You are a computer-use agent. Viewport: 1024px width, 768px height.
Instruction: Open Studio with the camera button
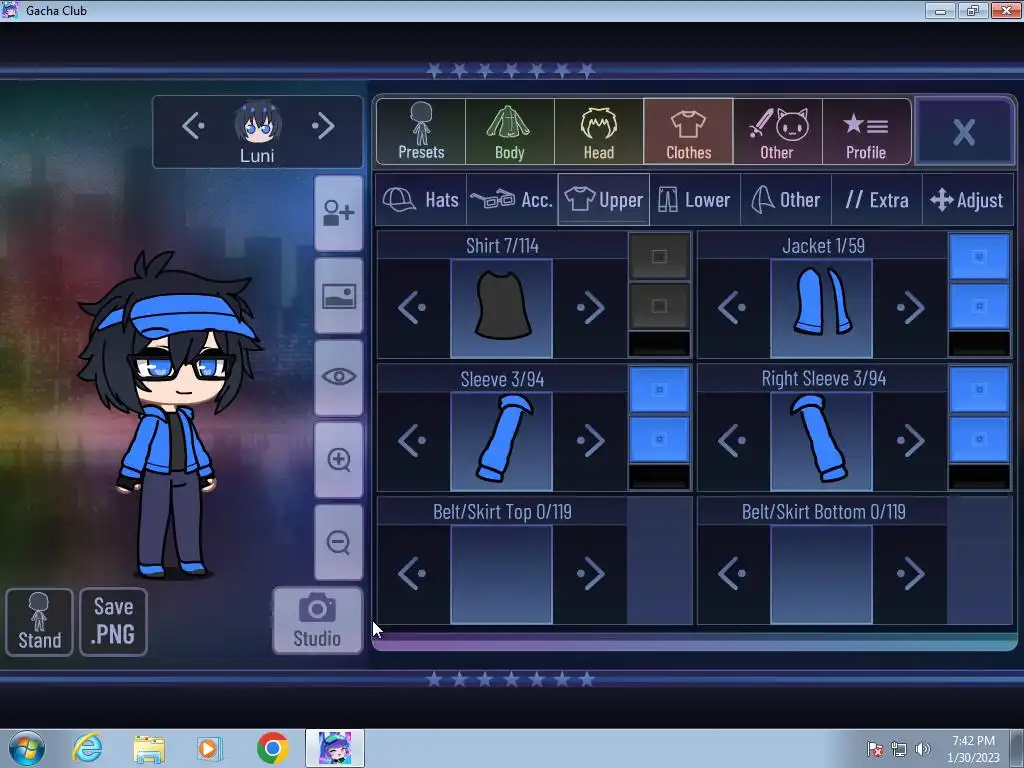pyautogui.click(x=317, y=620)
